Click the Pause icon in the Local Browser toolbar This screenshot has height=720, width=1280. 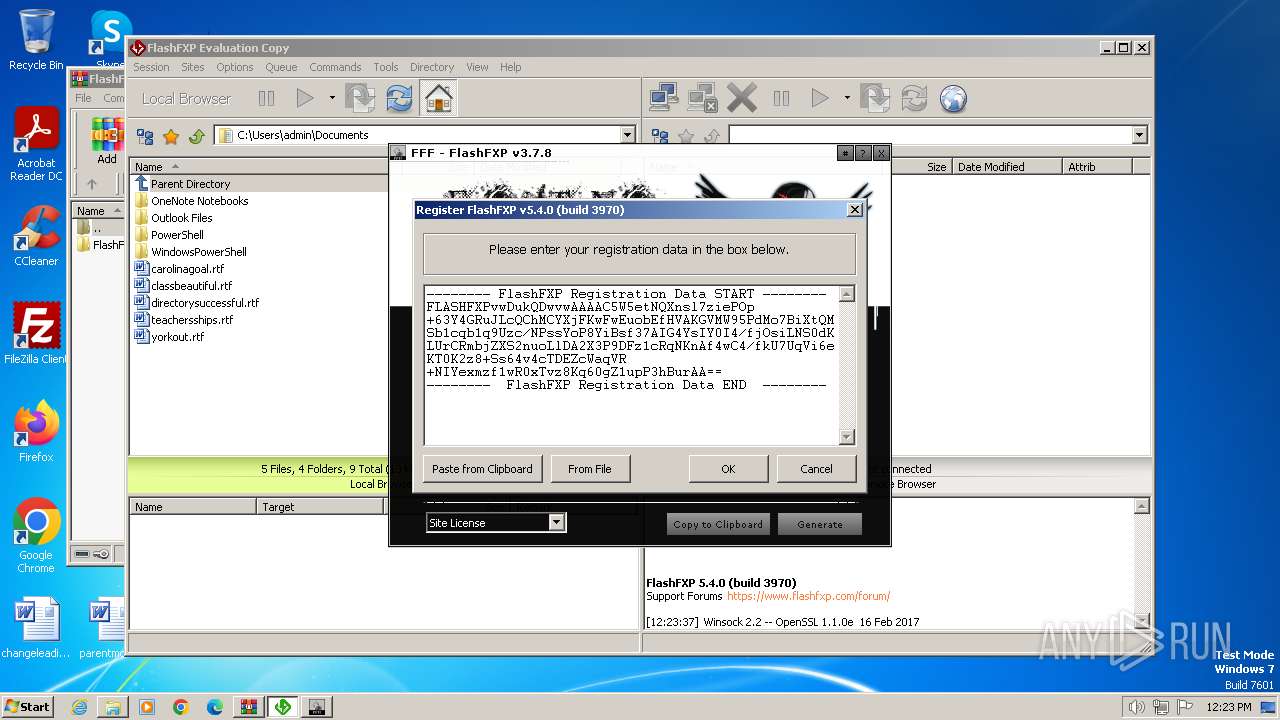267,98
